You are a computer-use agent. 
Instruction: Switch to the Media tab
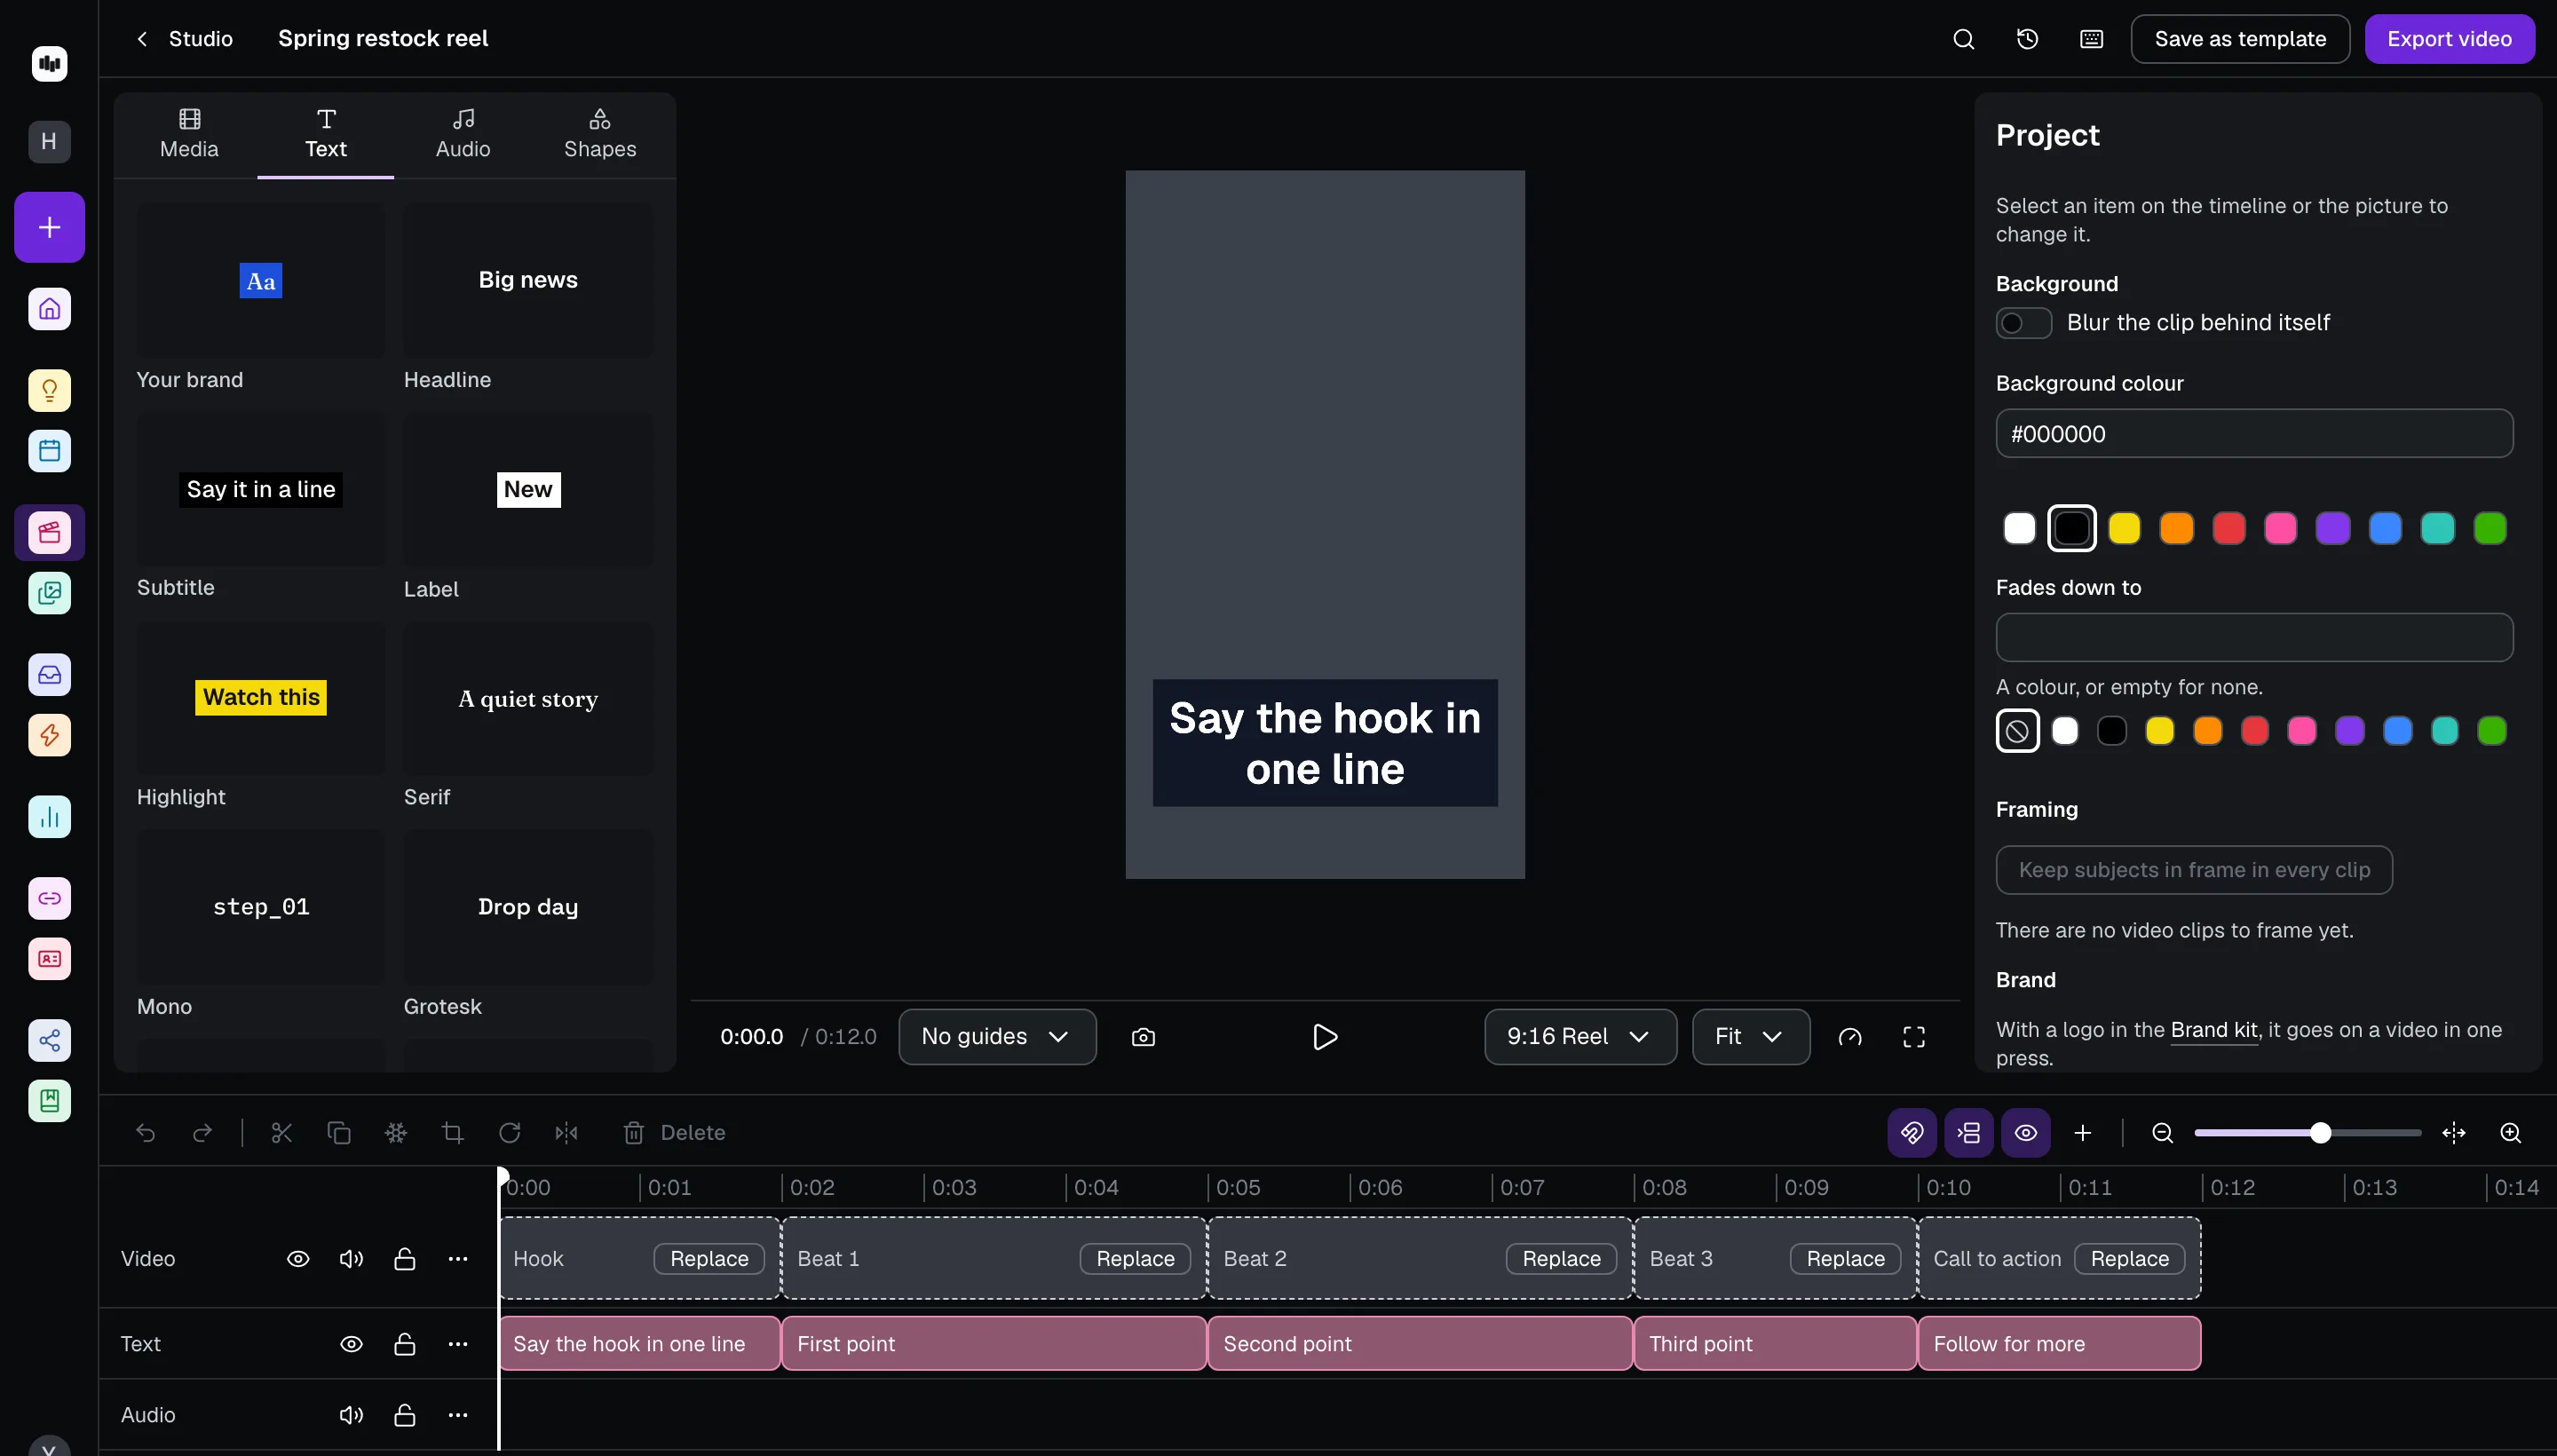pos(189,134)
